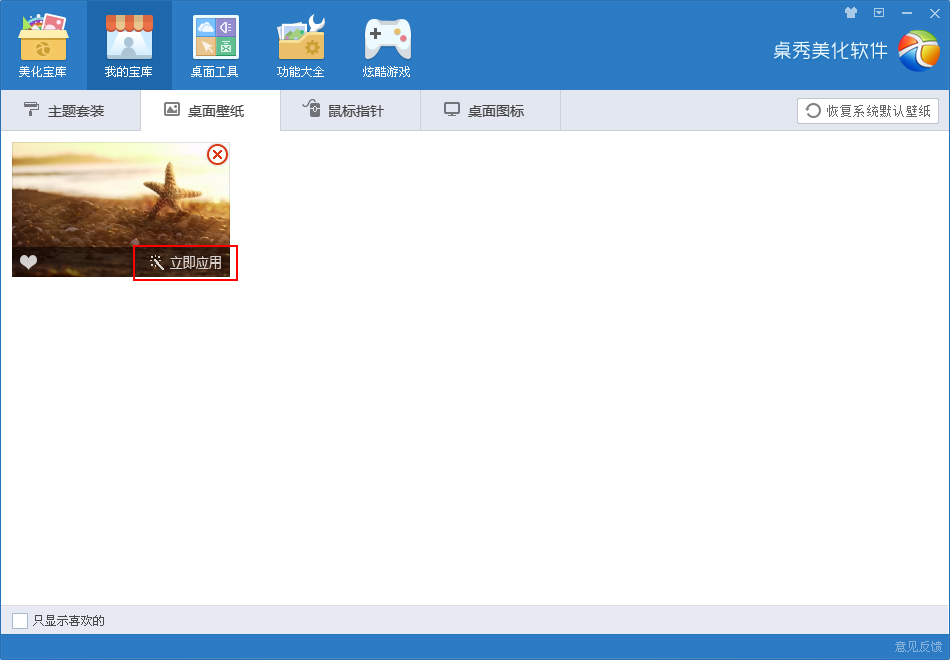Screen dimensions: 950x660
Task: Open the 功能大全 section
Action: coord(301,45)
